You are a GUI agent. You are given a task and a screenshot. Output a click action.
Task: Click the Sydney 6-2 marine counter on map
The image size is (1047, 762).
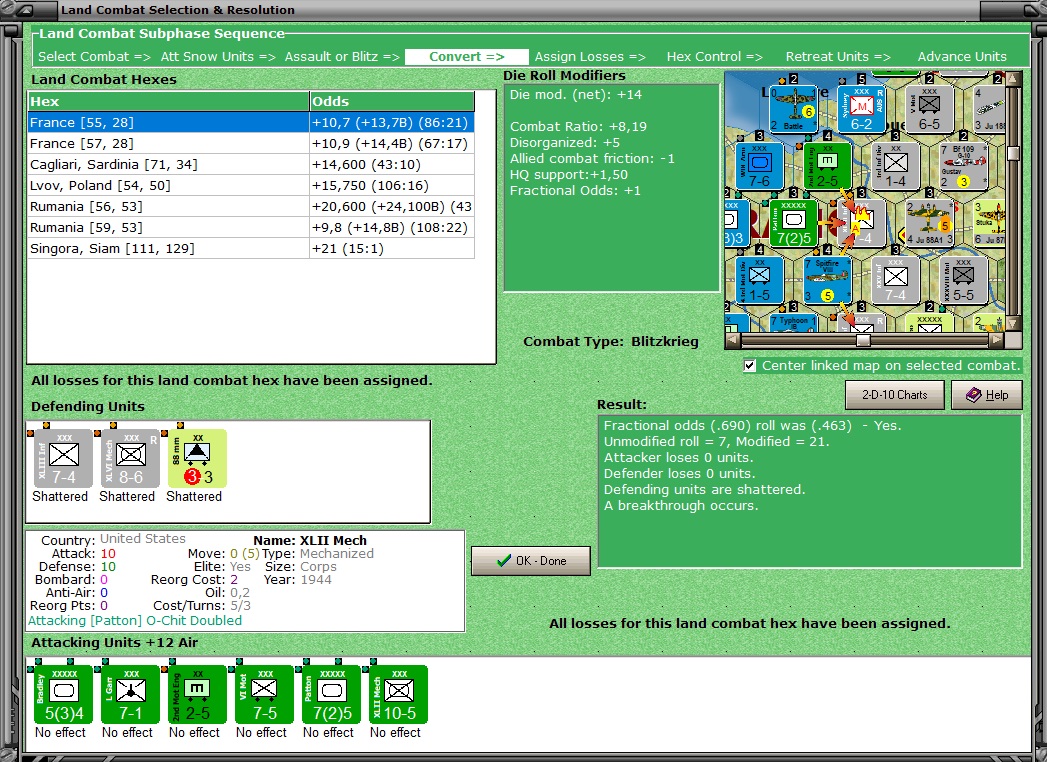tap(861, 109)
